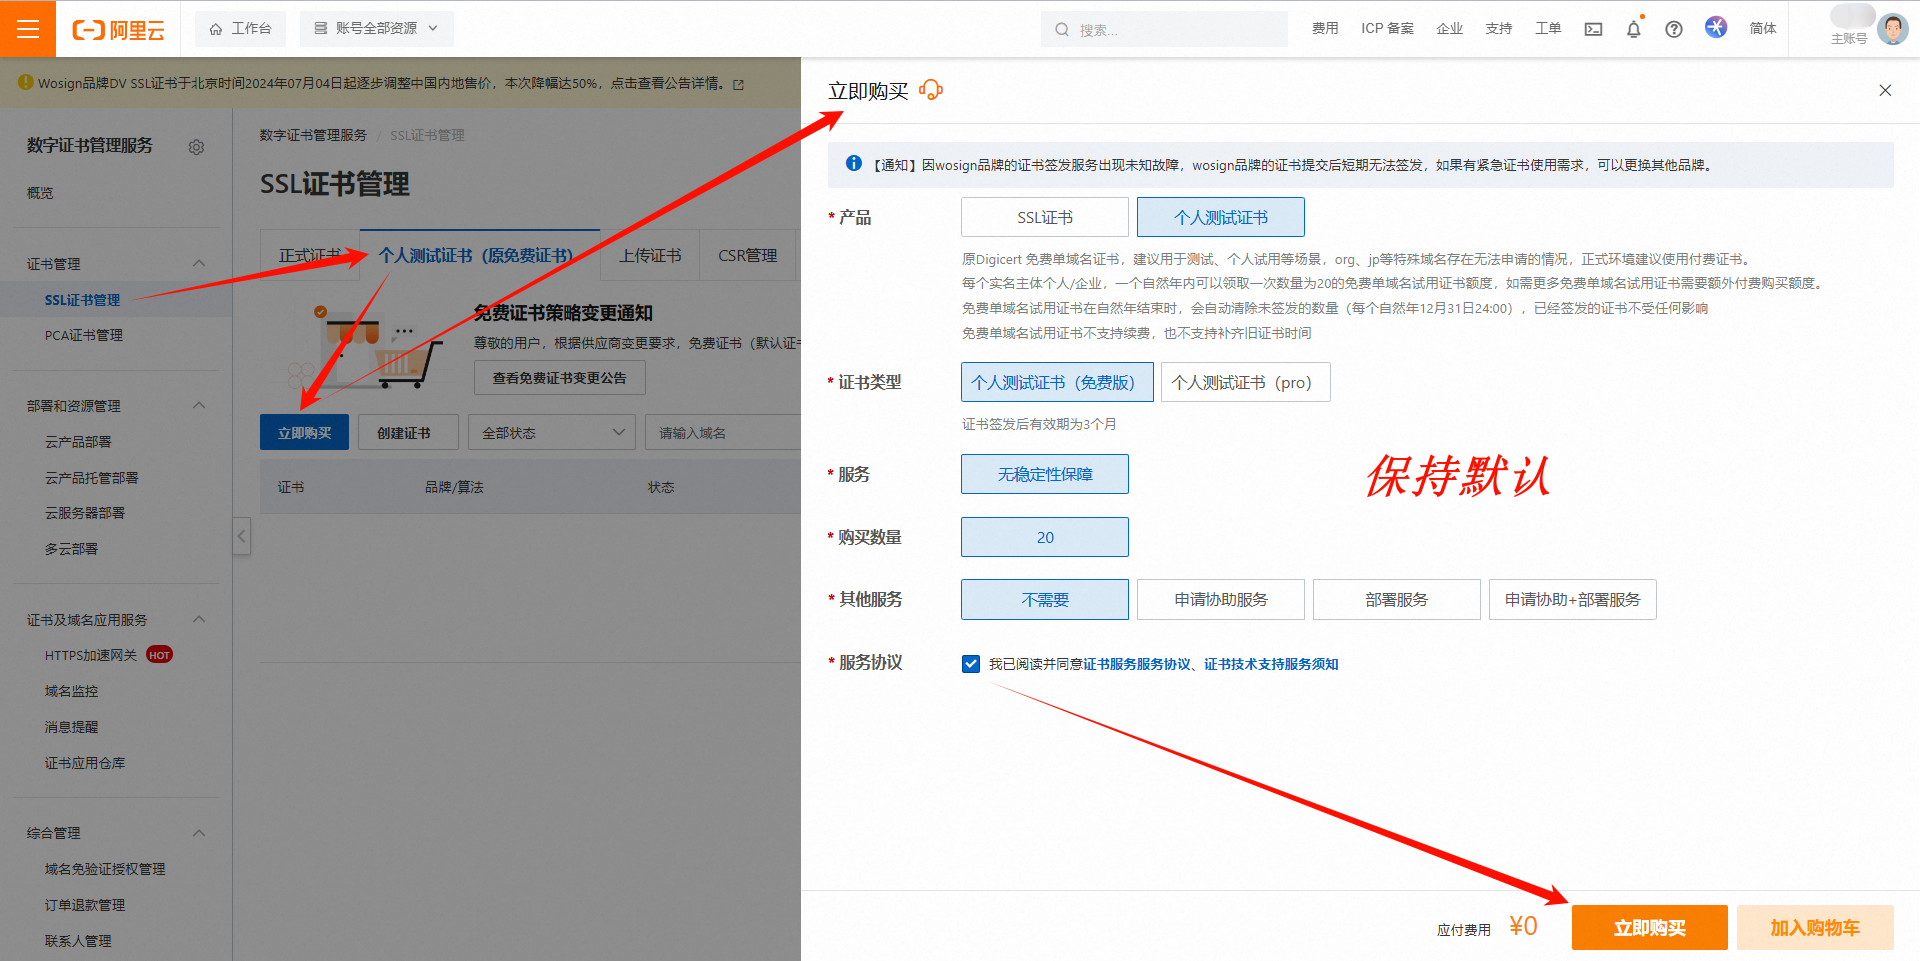Switch to the CSR管理 tab
1920x961 pixels.
click(x=747, y=255)
